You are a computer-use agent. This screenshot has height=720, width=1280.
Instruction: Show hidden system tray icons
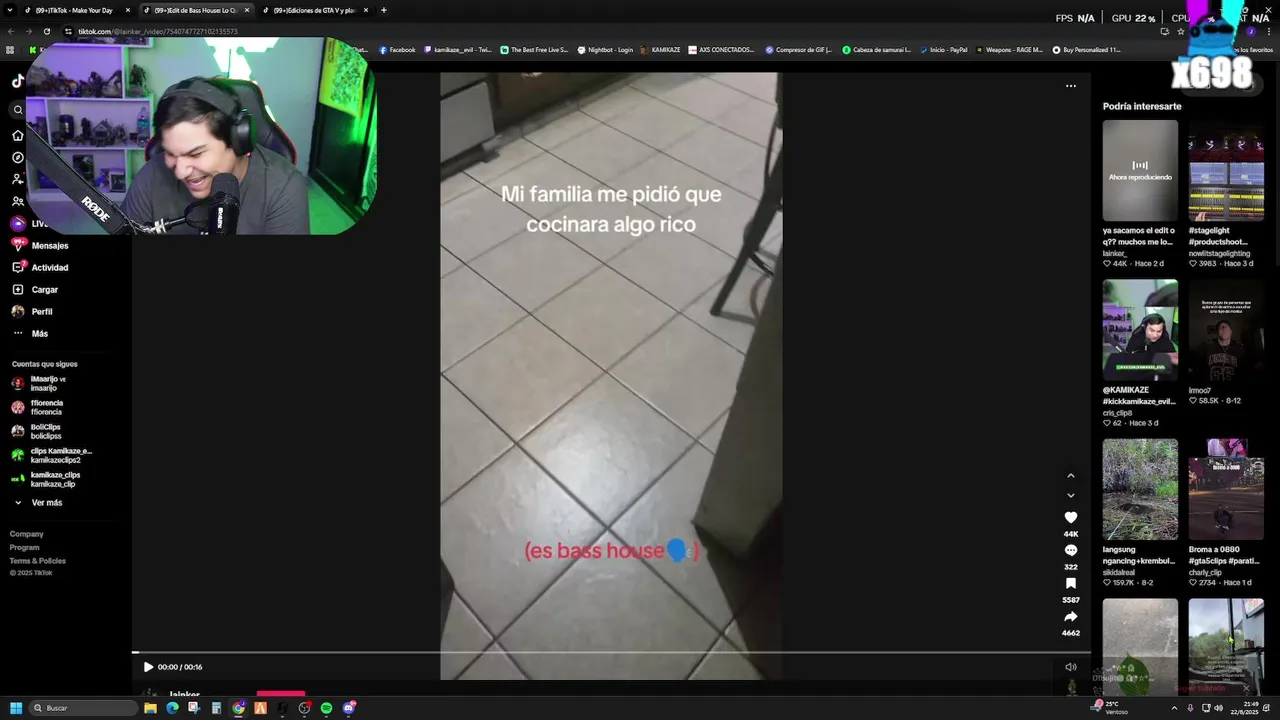coord(1174,708)
